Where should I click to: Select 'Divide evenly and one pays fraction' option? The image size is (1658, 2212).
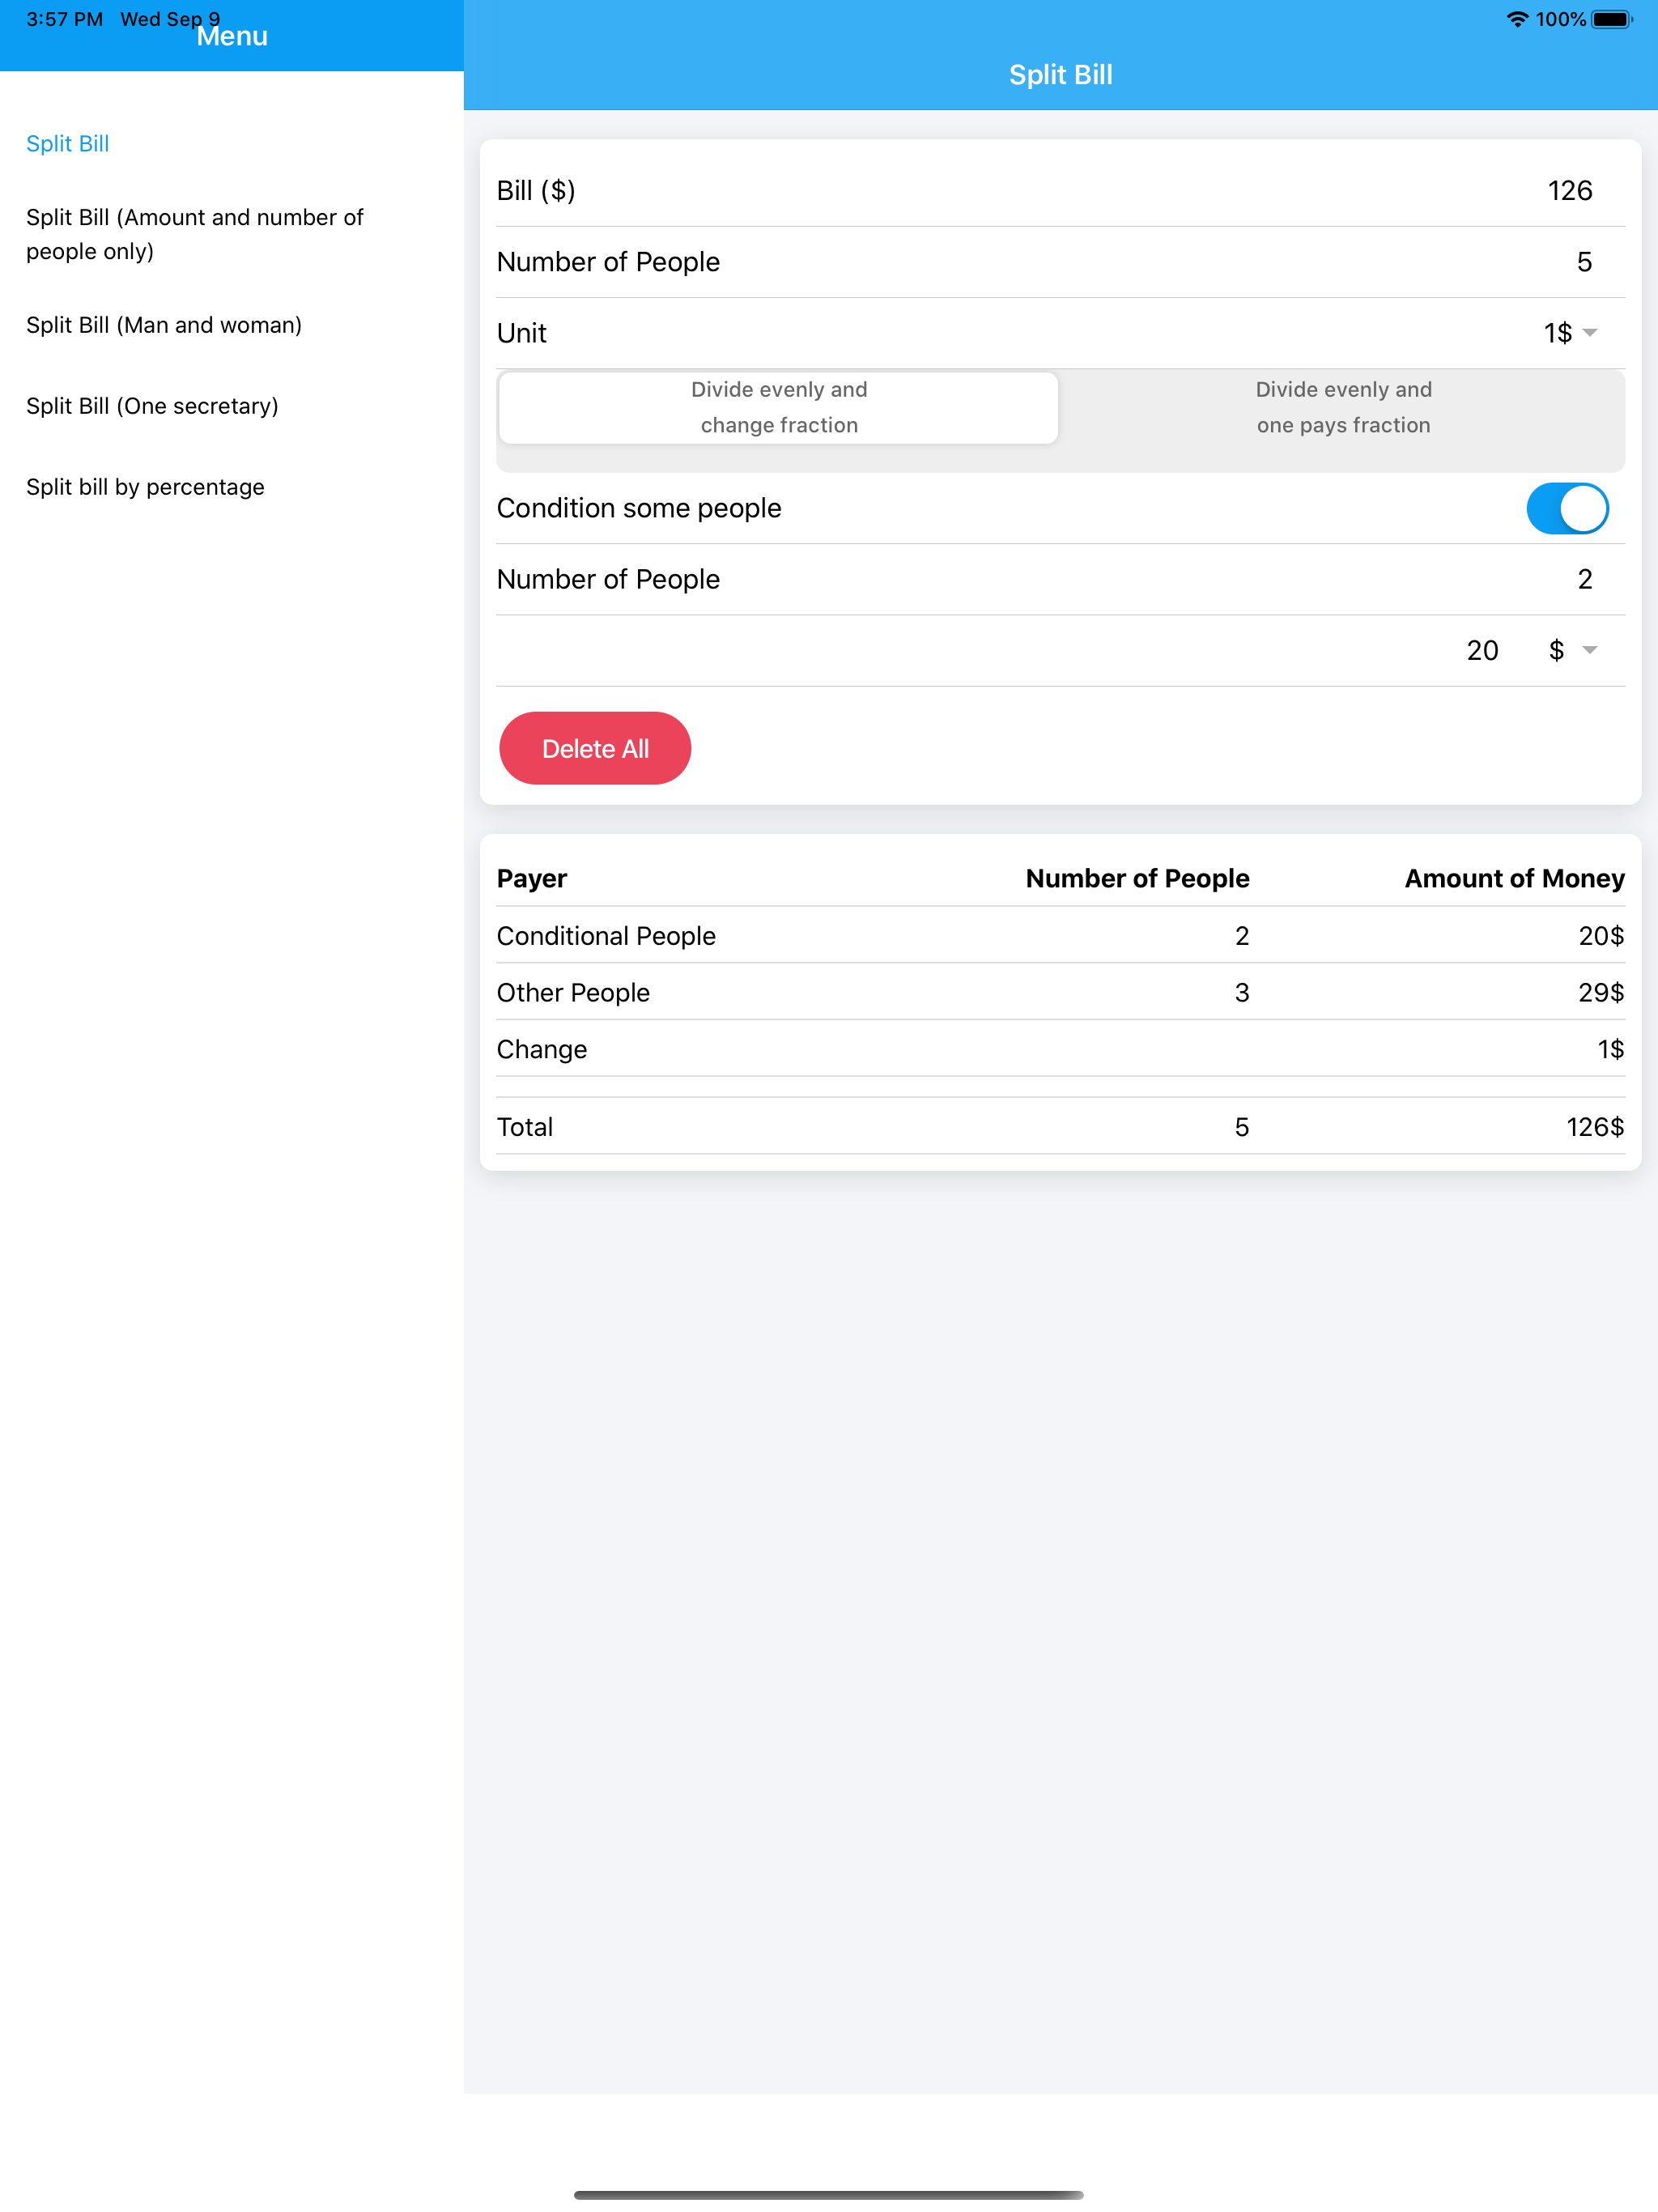click(1343, 407)
